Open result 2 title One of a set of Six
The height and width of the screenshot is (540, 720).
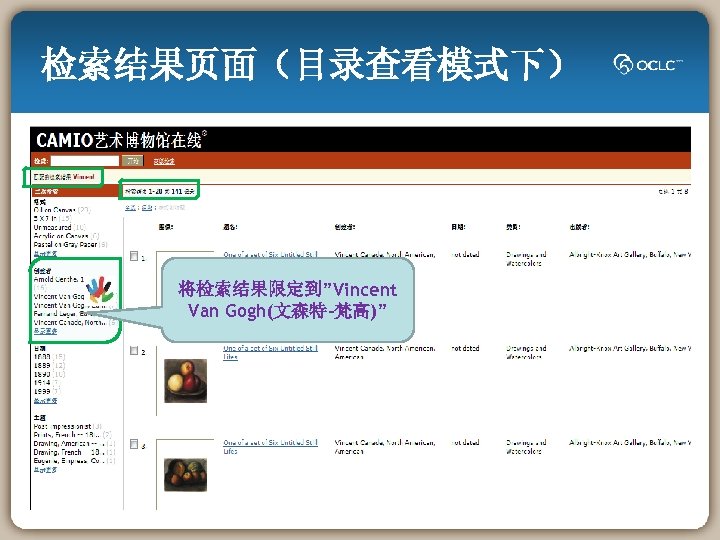(270, 352)
